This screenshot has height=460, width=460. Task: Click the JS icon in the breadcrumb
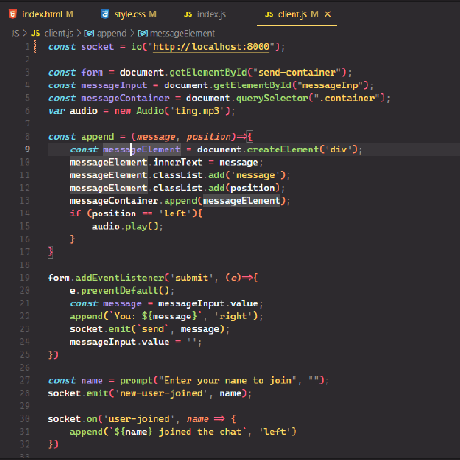click(x=35, y=33)
